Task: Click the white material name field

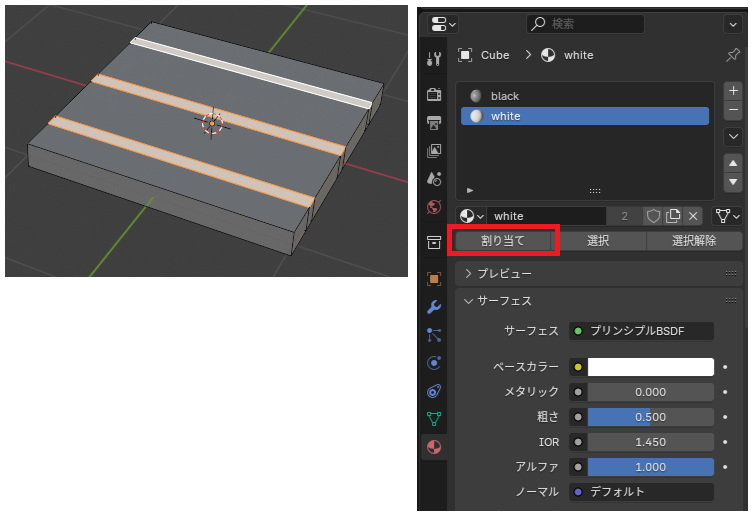Action: coord(546,216)
